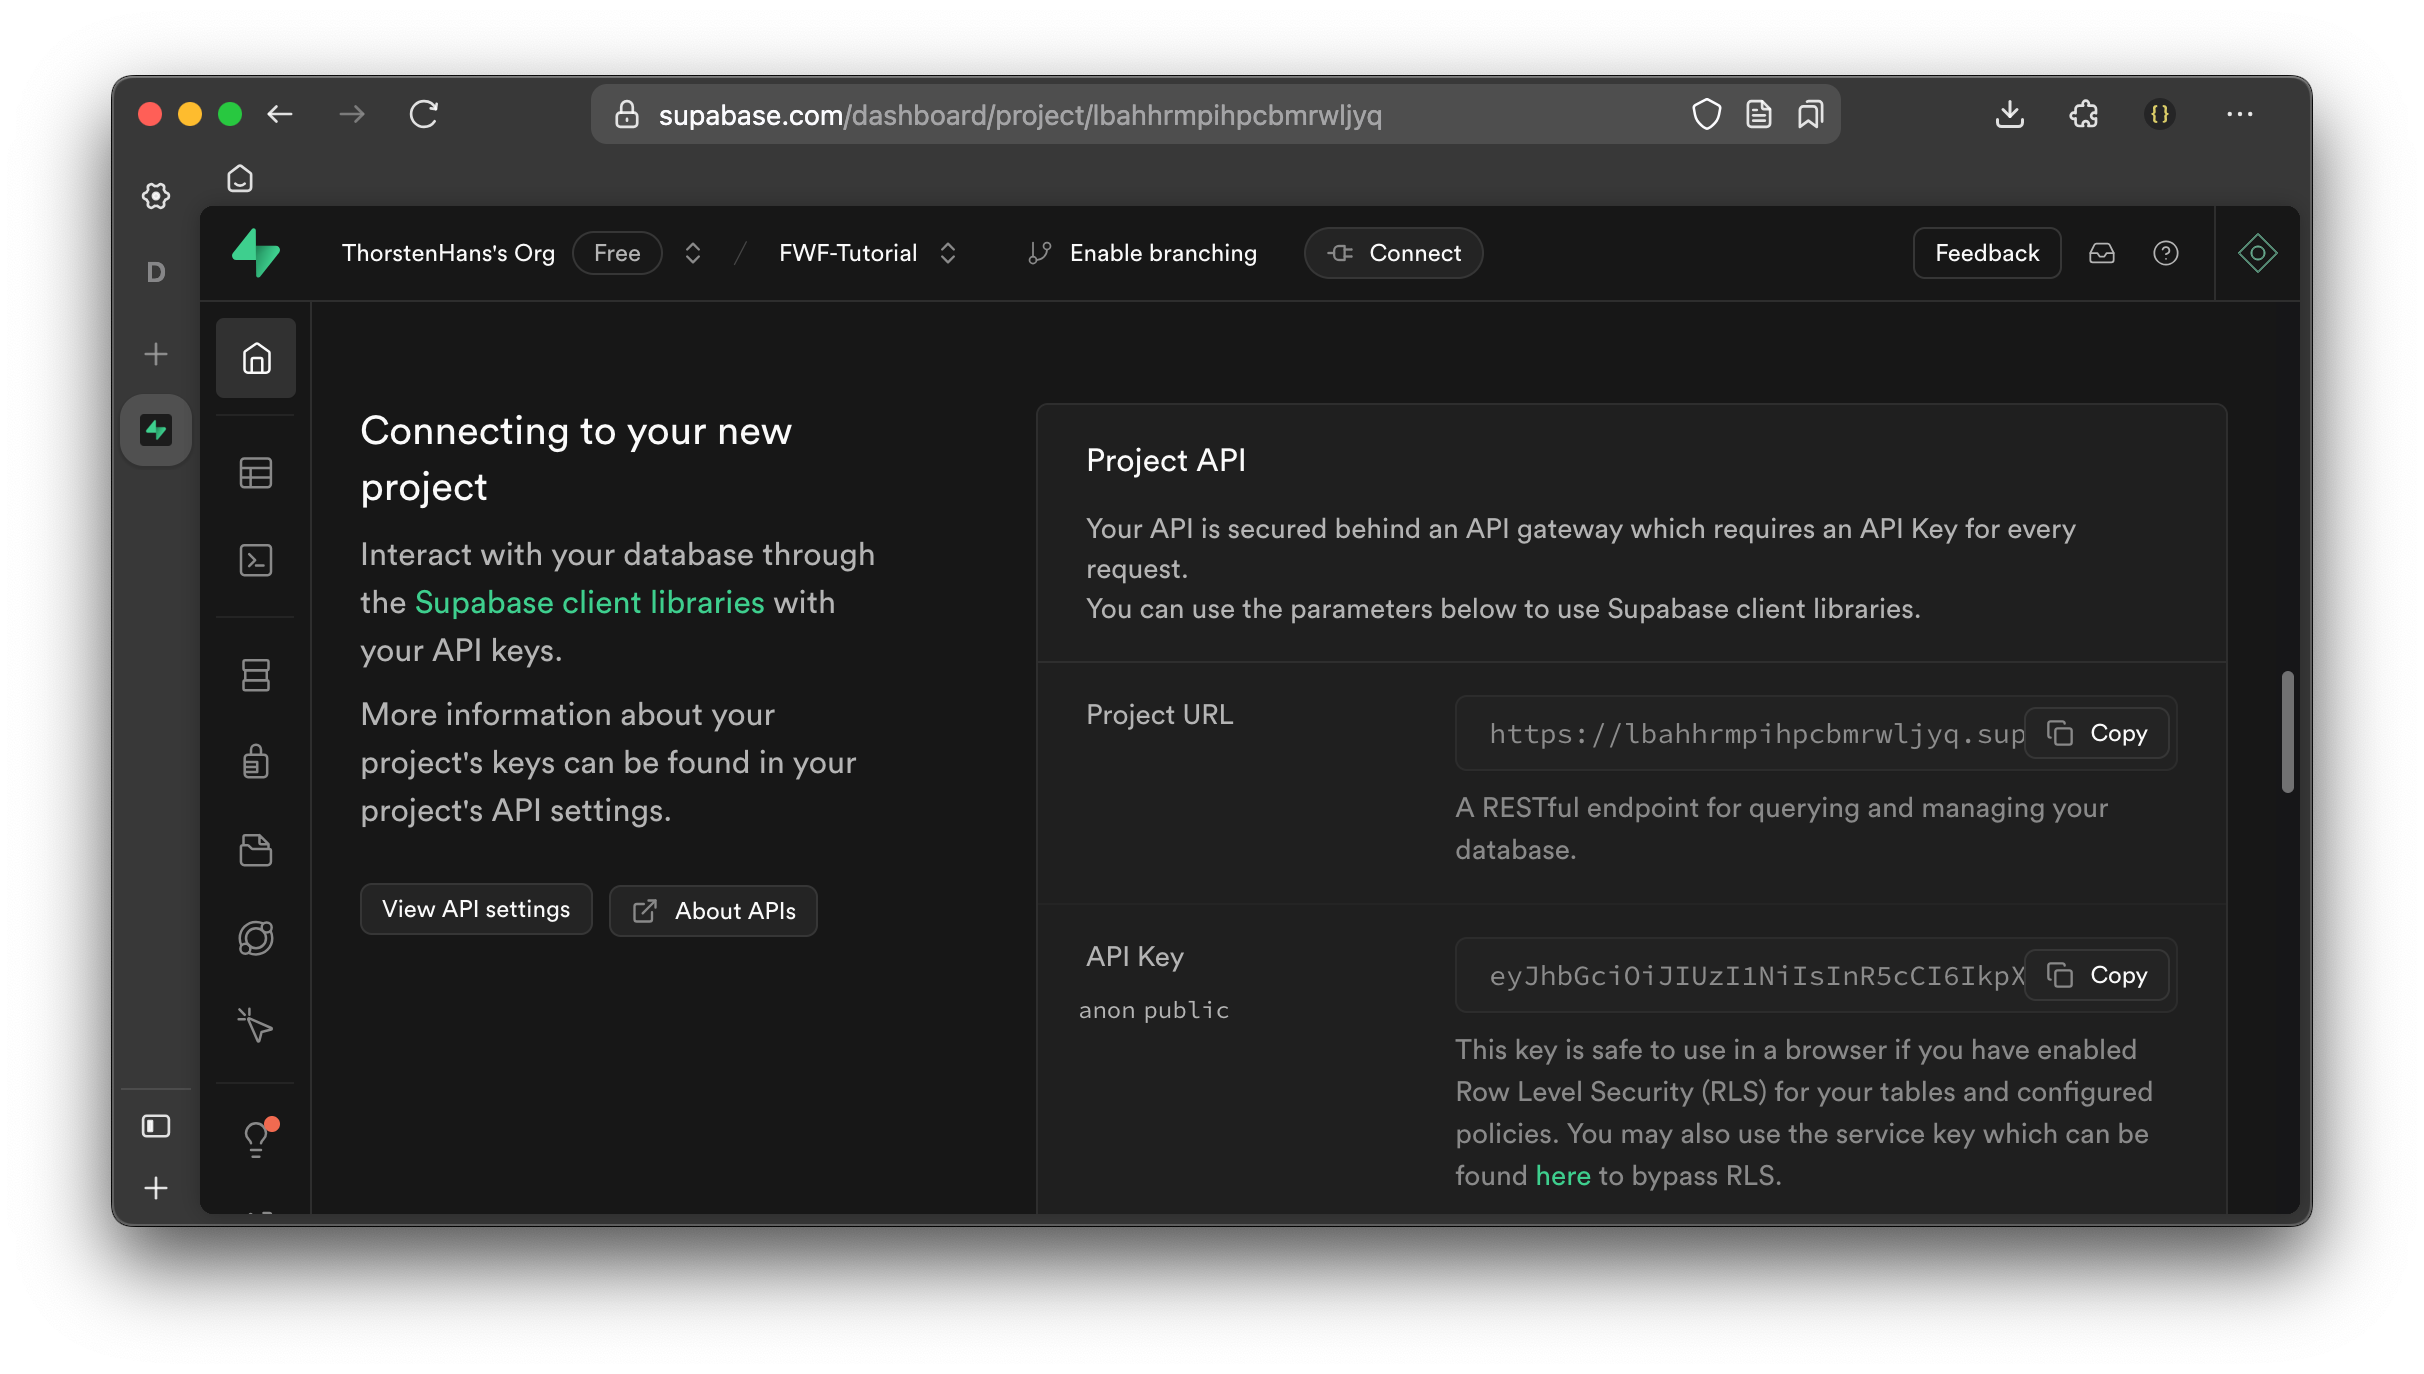2424x1374 pixels.
Task: Open the Authentication lock icon
Action: pyautogui.click(x=256, y=762)
